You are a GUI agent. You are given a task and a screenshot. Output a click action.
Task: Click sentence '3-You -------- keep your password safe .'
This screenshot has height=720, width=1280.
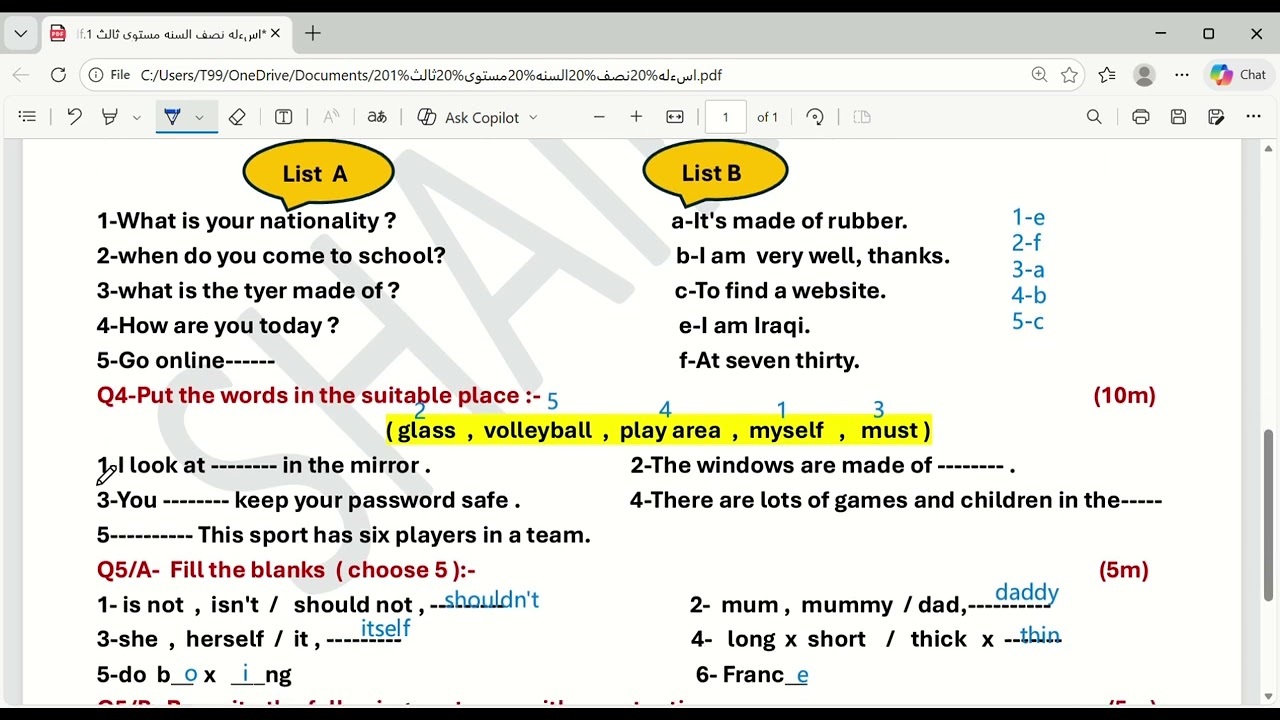[309, 501]
